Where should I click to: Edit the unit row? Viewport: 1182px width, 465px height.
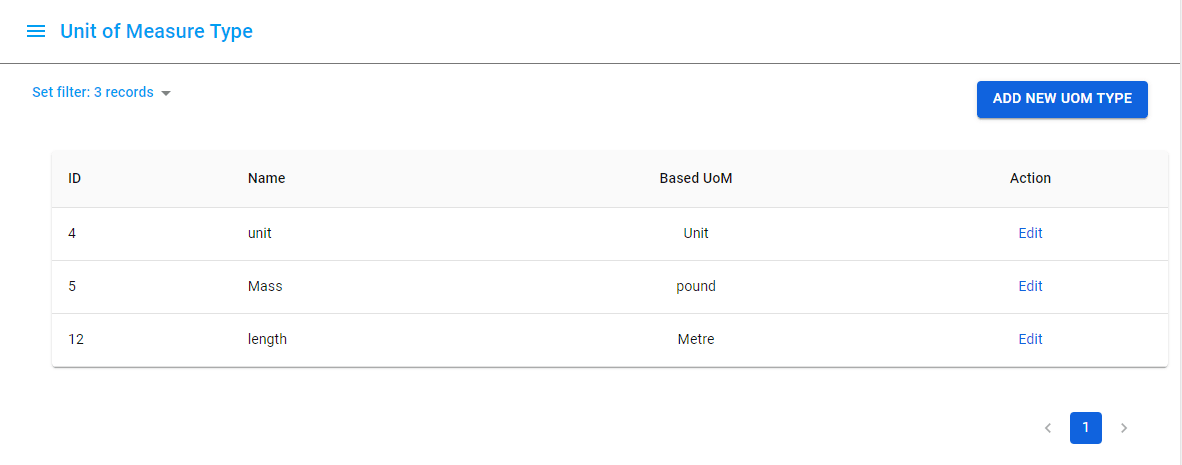tap(1030, 233)
